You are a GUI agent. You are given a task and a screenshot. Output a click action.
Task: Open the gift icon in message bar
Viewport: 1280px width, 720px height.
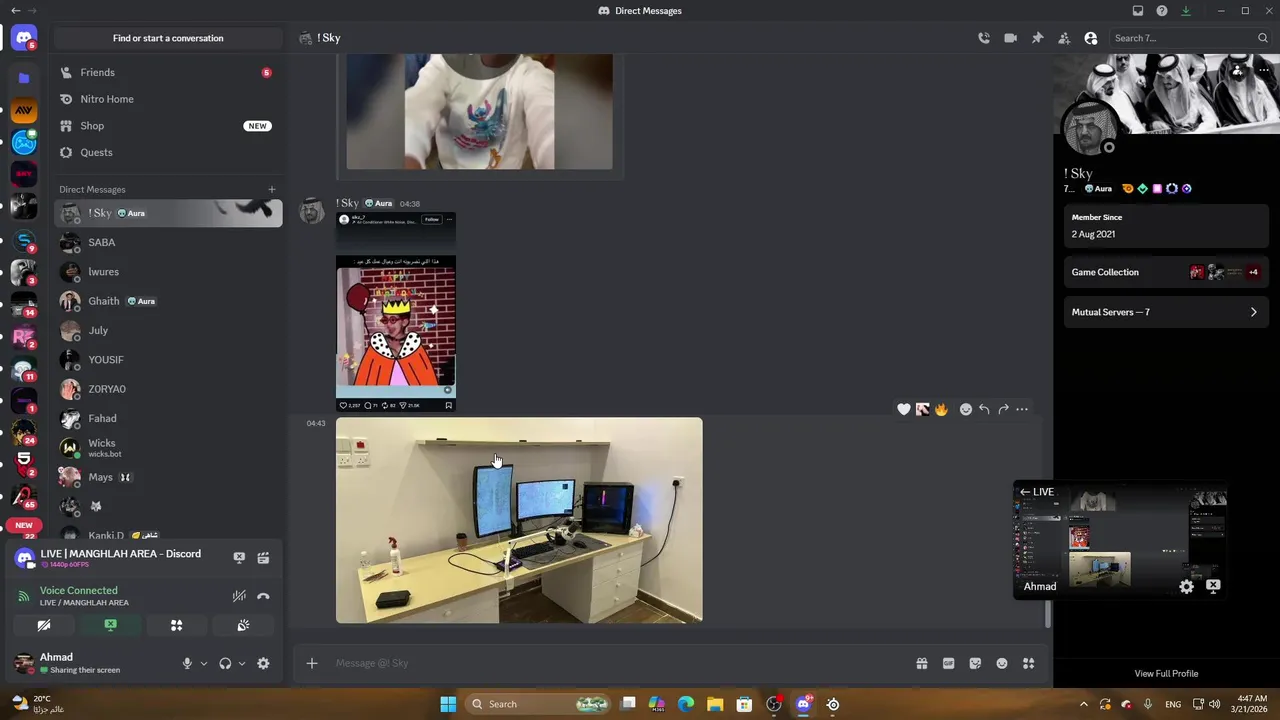[x=922, y=663]
